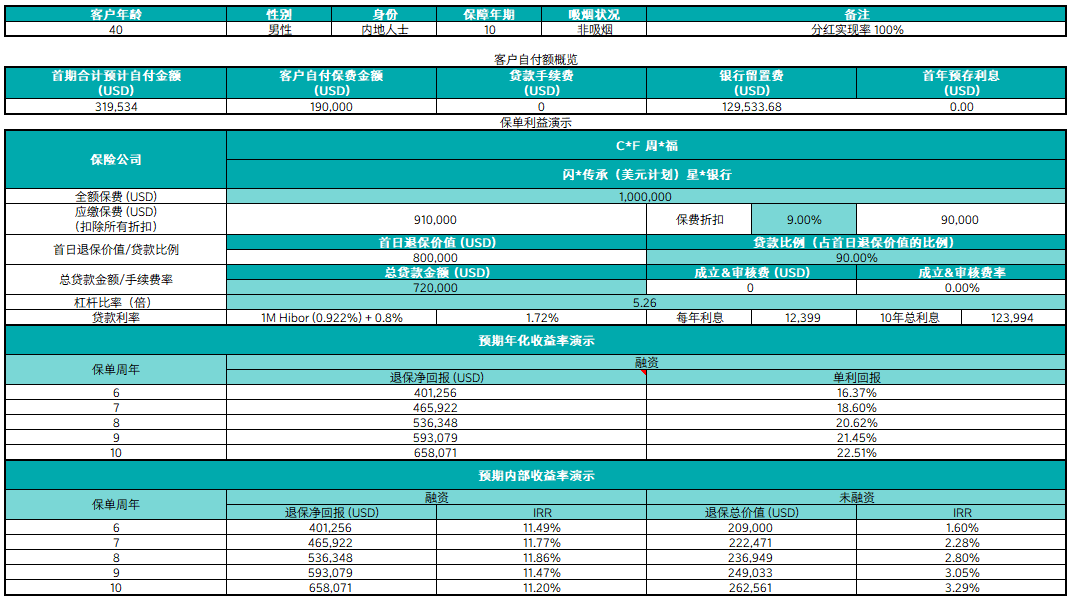Select the simple return 22.51% cell
The width and height of the screenshot is (1073, 599).
[856, 453]
